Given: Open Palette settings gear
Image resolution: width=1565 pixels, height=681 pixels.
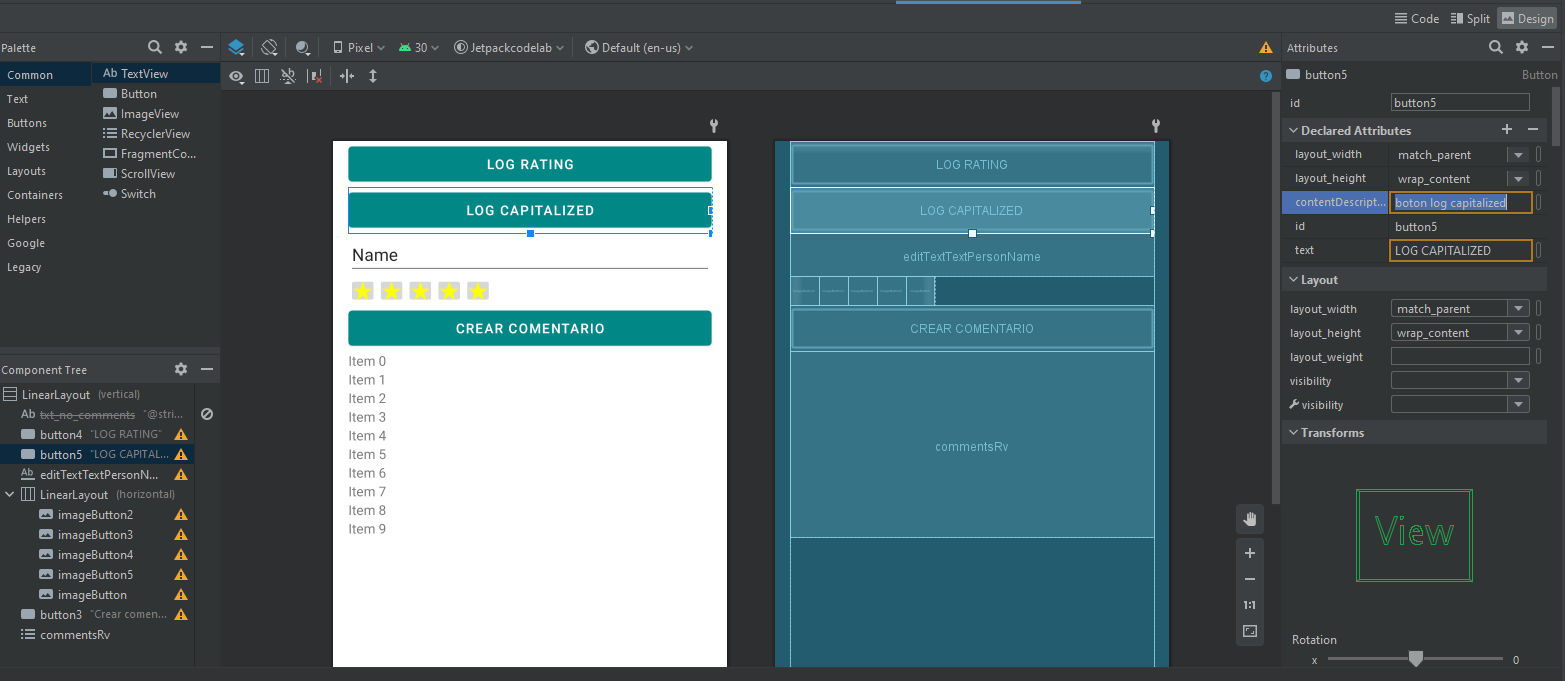Looking at the screenshot, I should 181,47.
